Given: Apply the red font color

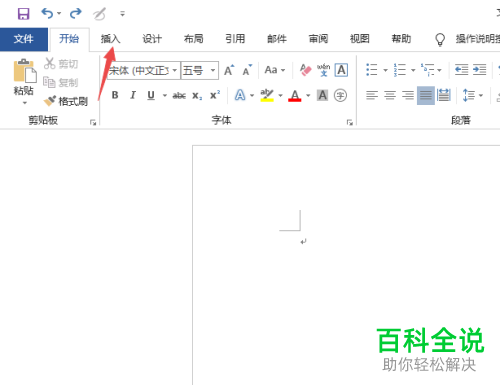Looking at the screenshot, I should (295, 96).
